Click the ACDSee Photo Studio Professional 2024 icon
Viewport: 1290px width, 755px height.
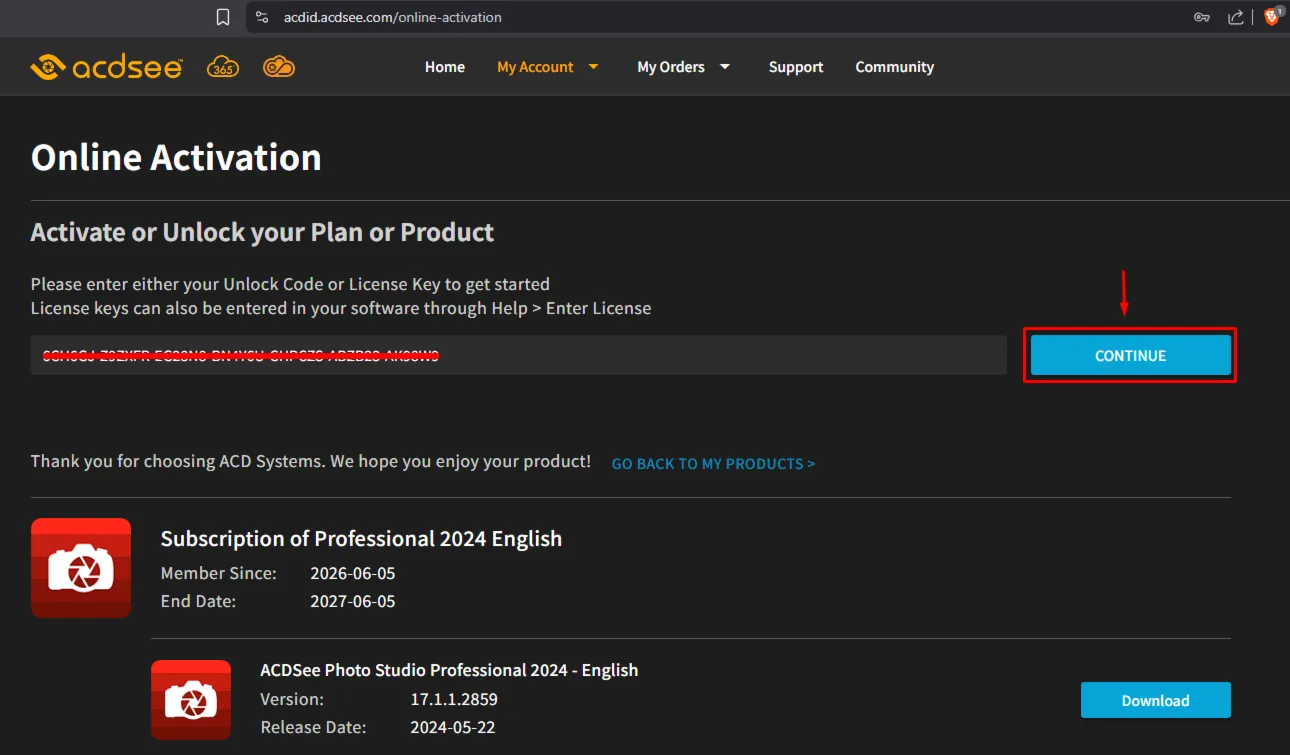coord(191,699)
